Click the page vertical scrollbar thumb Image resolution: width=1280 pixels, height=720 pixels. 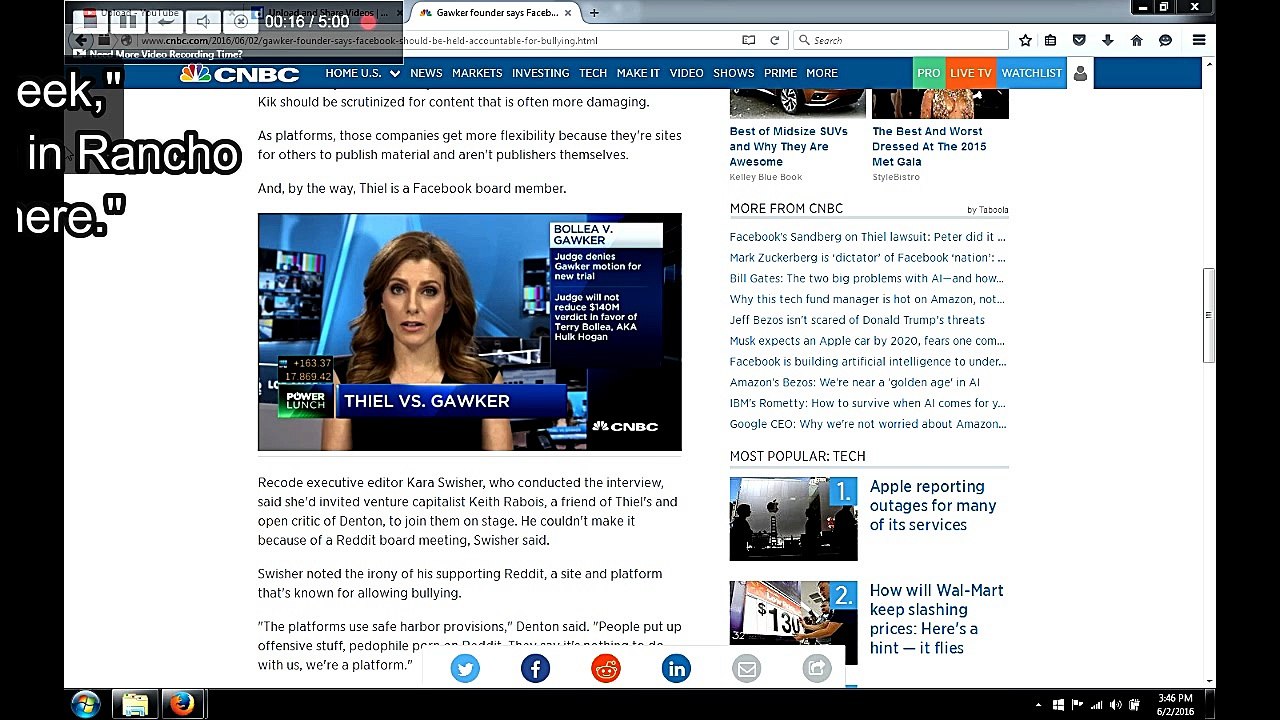point(1208,316)
